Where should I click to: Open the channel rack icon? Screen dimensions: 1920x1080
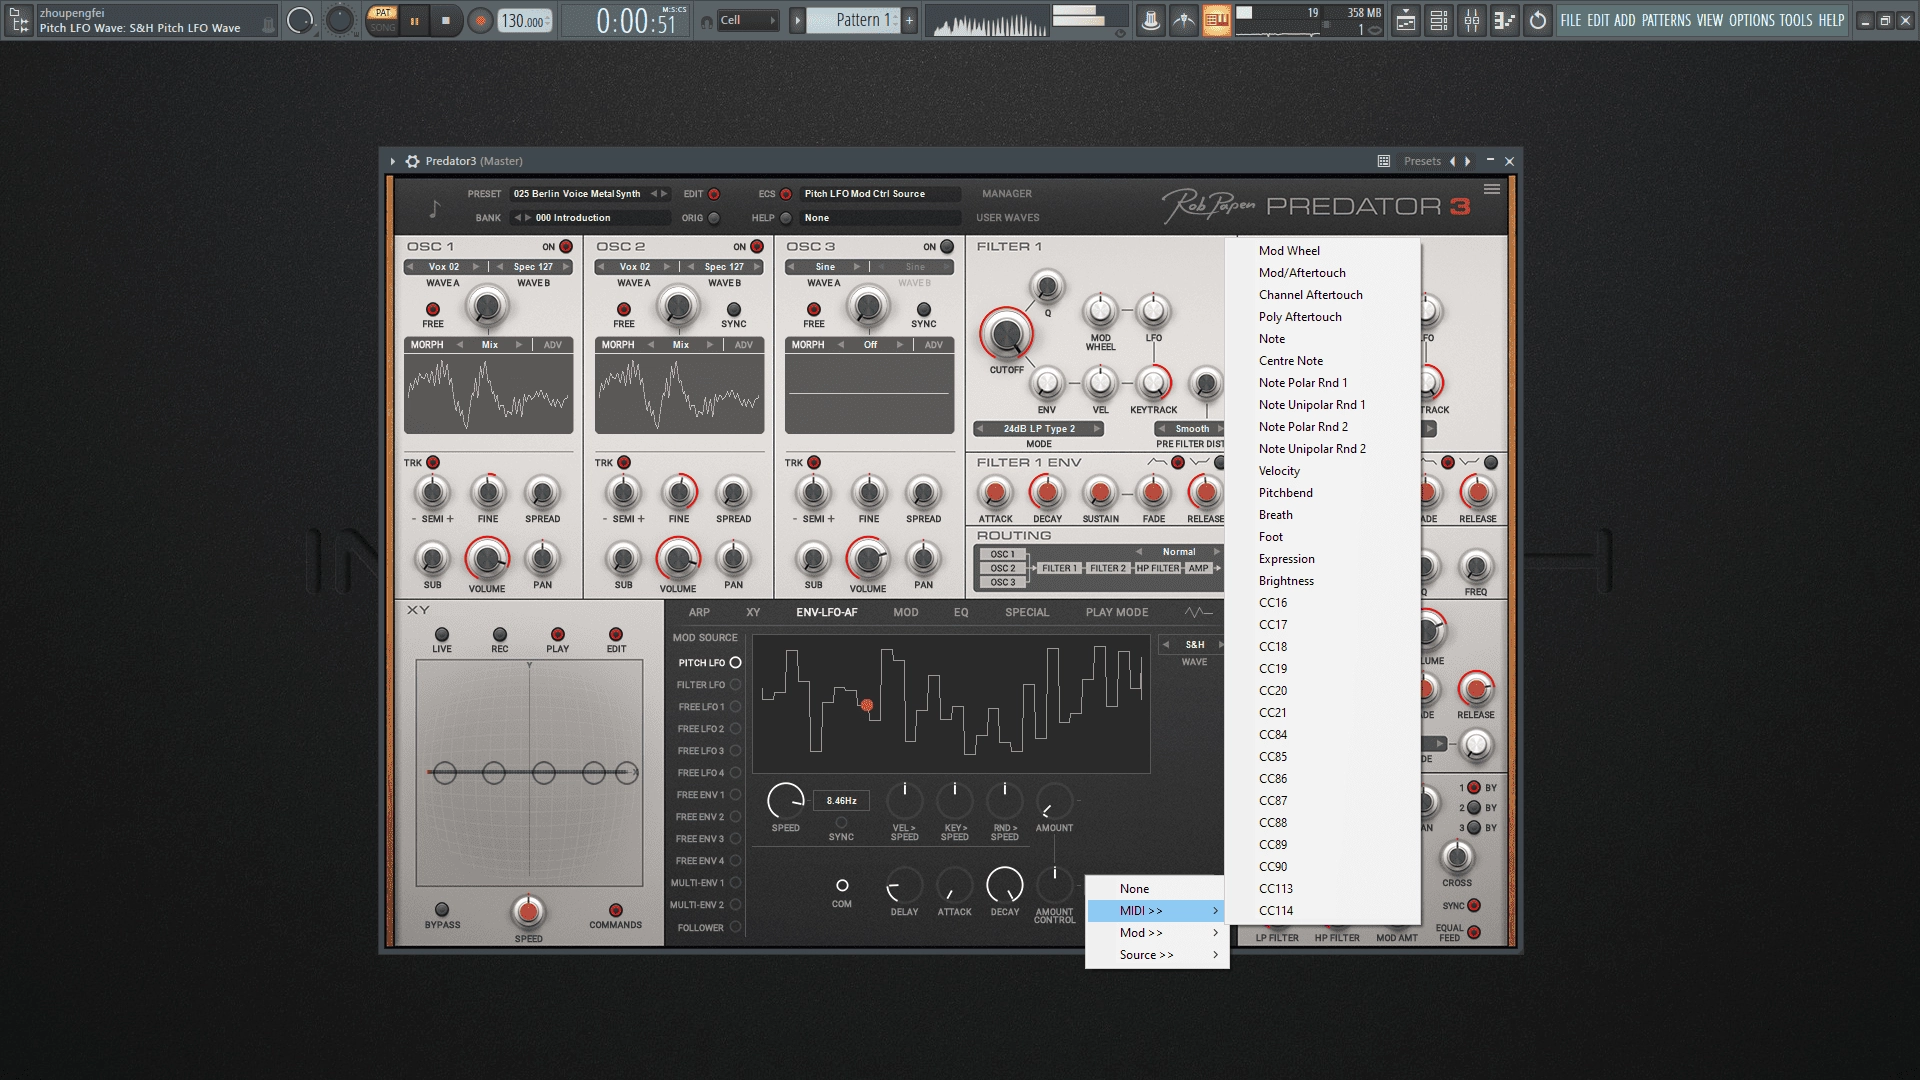(x=1439, y=20)
